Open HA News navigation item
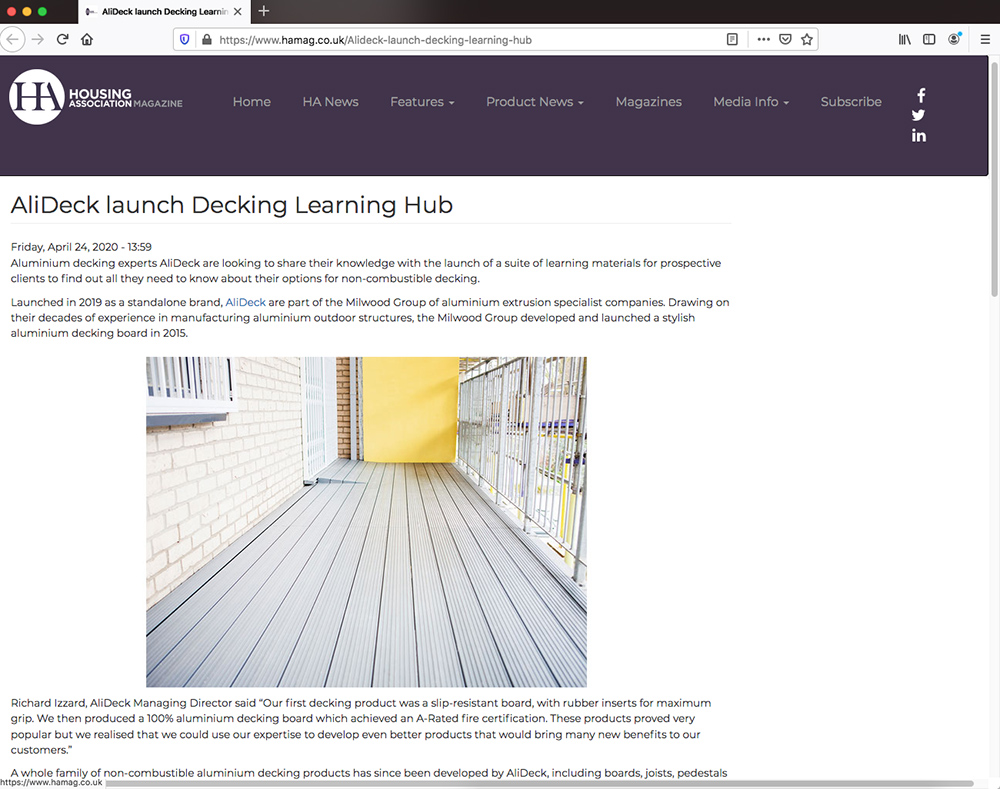This screenshot has width=1000, height=789. (330, 102)
